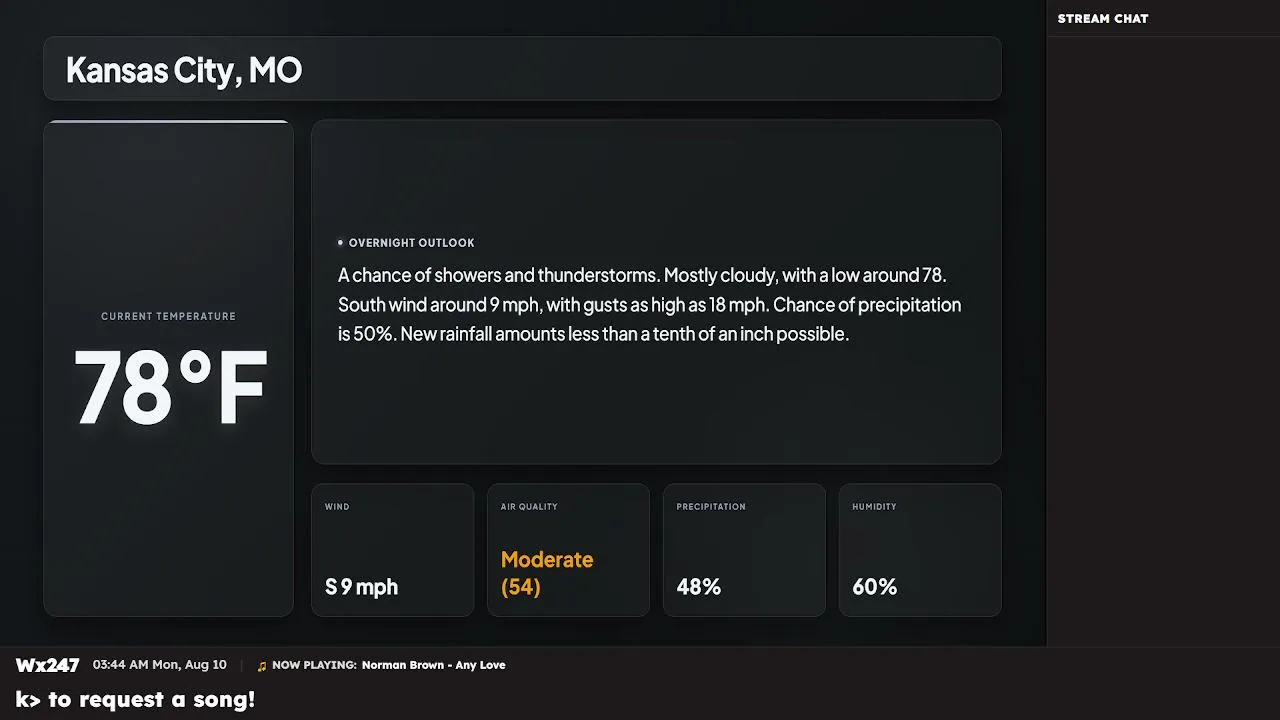Click the Overnight Outlook bullet dot
Screen dimensions: 1280x720
coord(340,243)
